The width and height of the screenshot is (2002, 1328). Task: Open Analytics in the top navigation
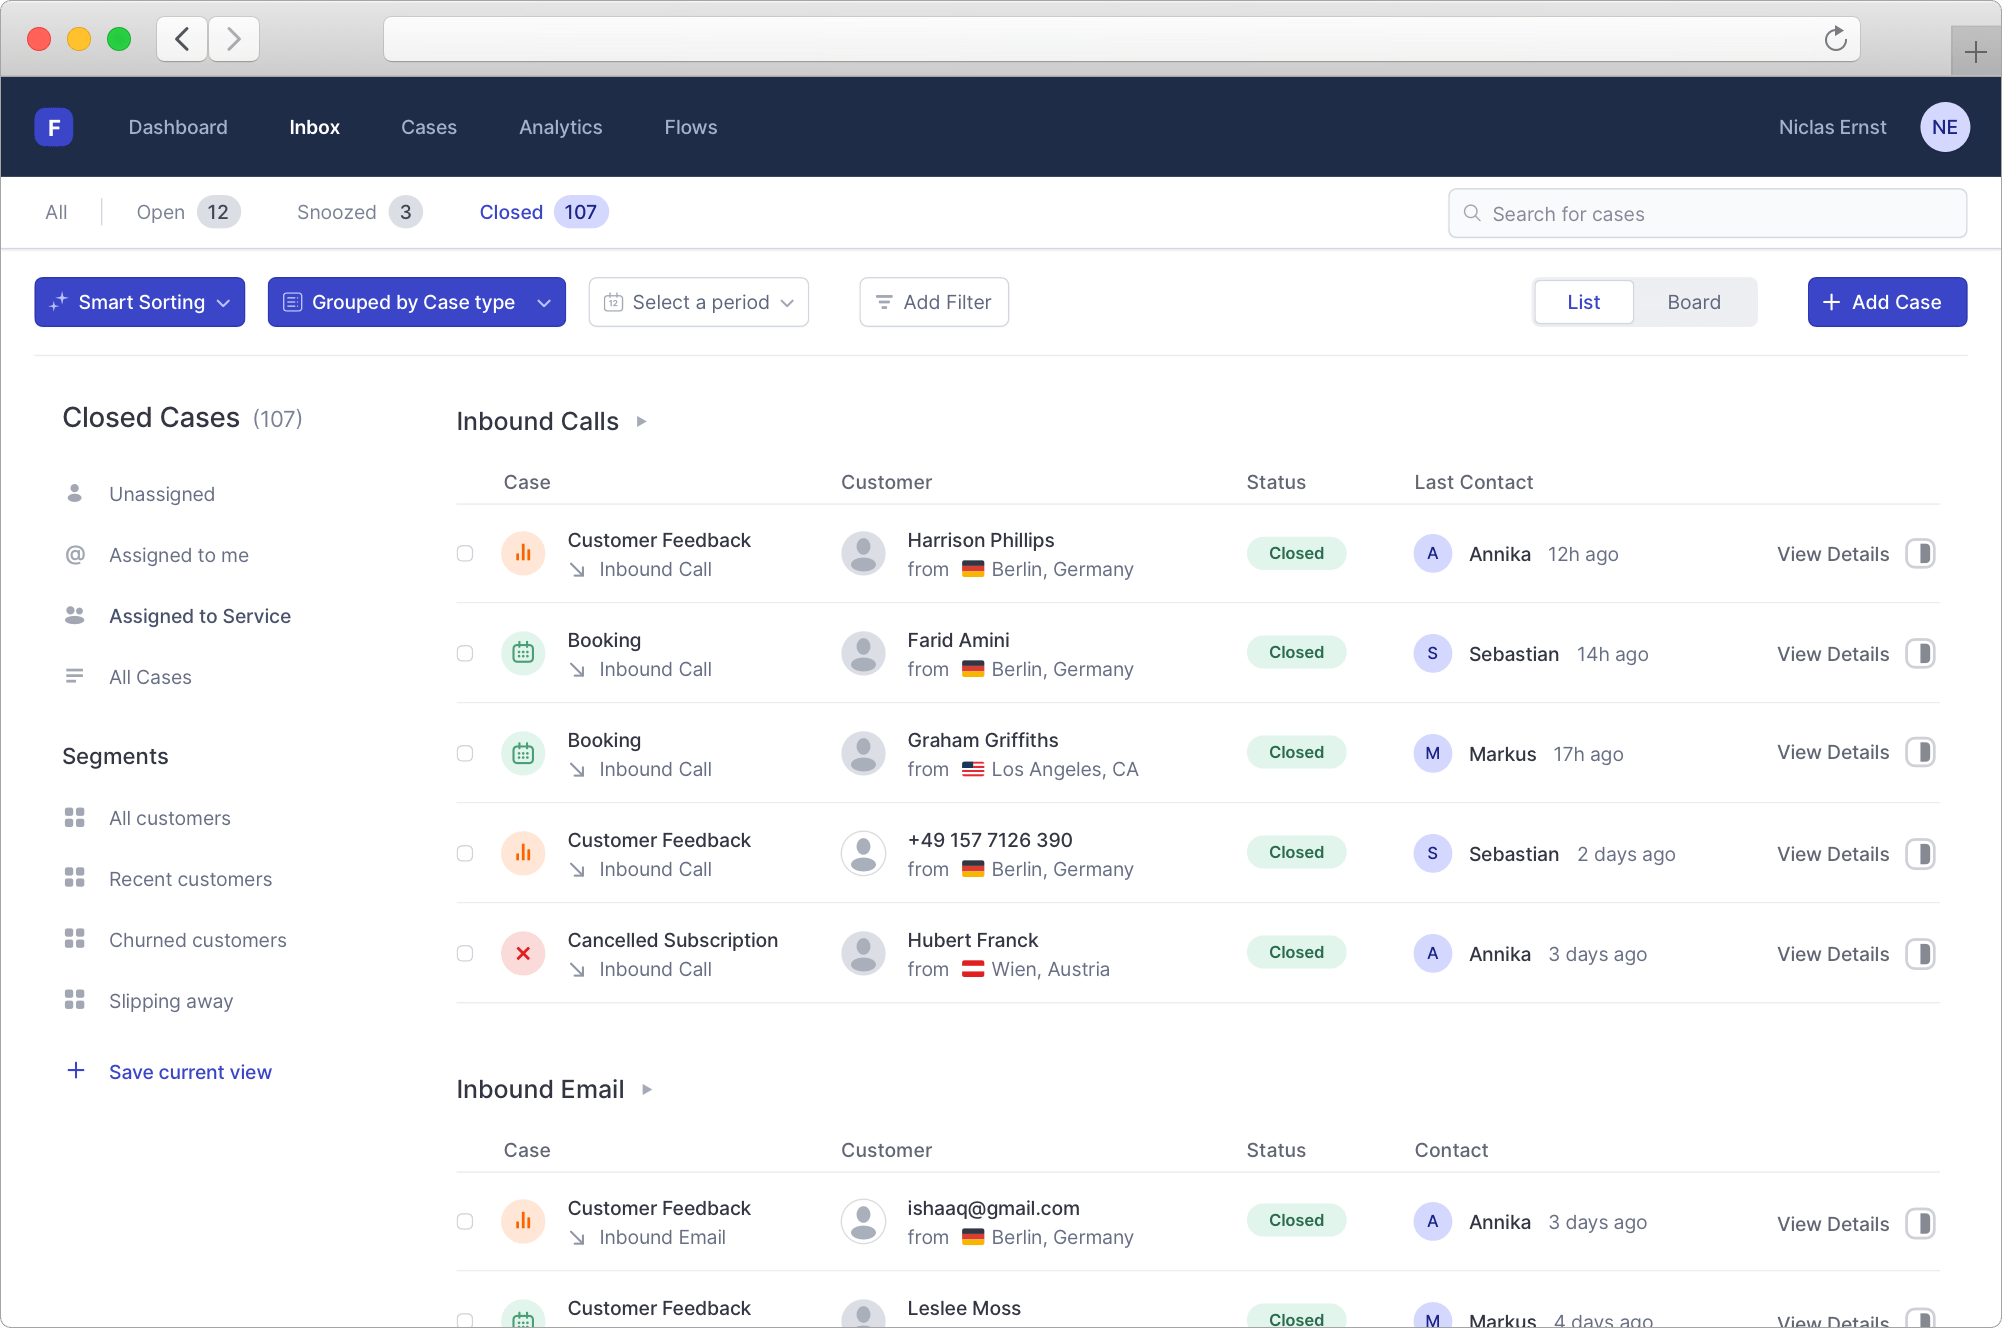tap(560, 127)
